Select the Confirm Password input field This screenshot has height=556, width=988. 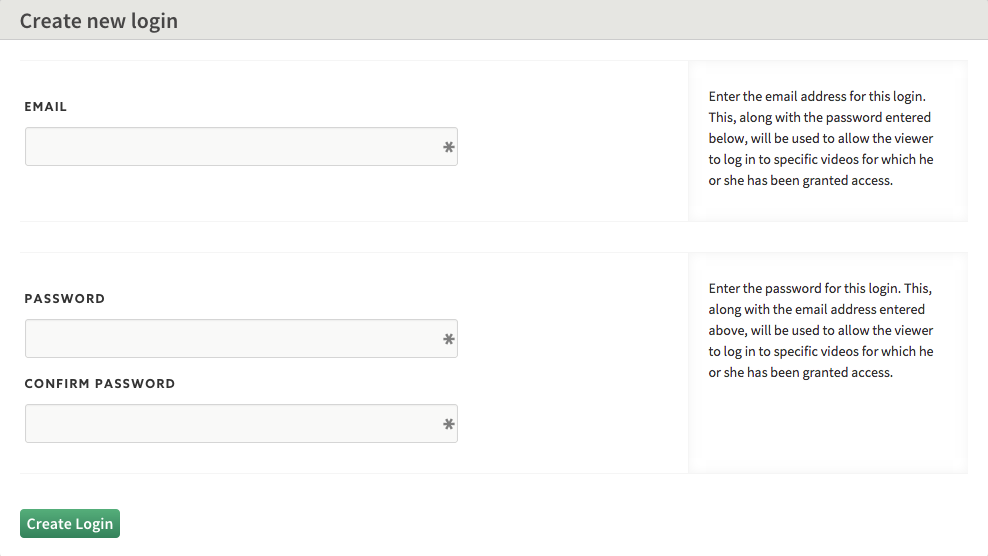pos(241,424)
